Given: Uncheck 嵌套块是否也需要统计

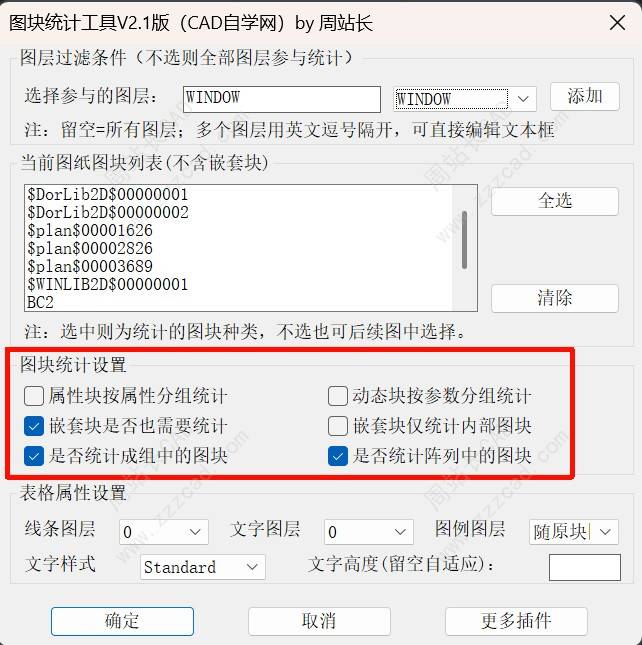Looking at the screenshot, I should (x=34, y=426).
